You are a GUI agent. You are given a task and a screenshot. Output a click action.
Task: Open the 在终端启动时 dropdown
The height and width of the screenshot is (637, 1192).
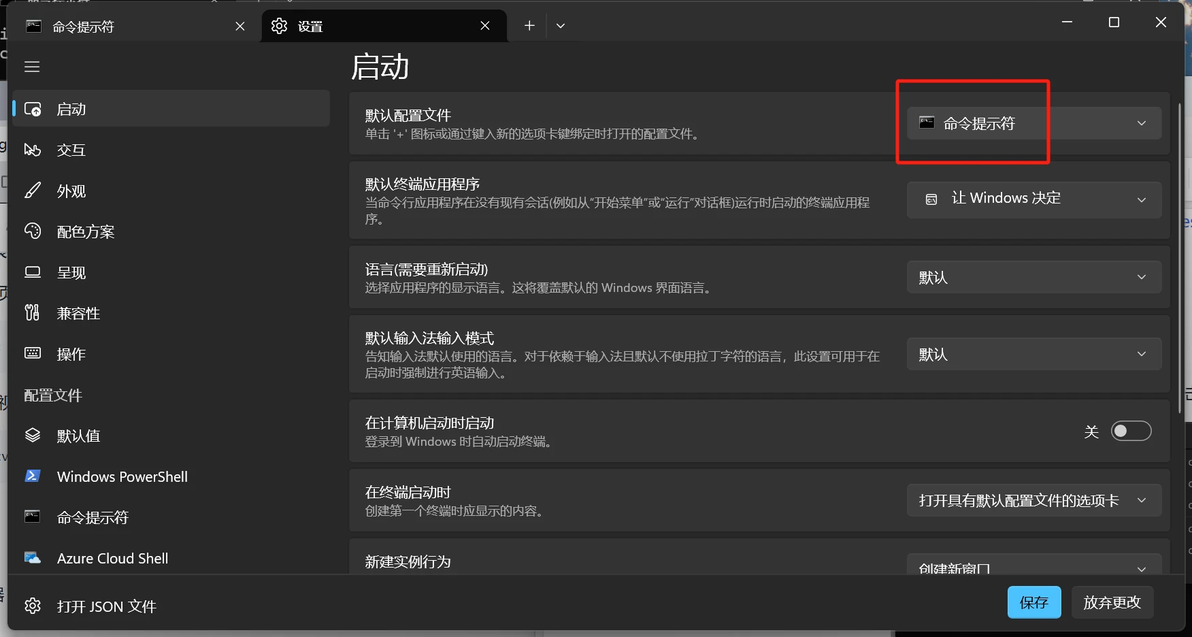click(x=1034, y=500)
